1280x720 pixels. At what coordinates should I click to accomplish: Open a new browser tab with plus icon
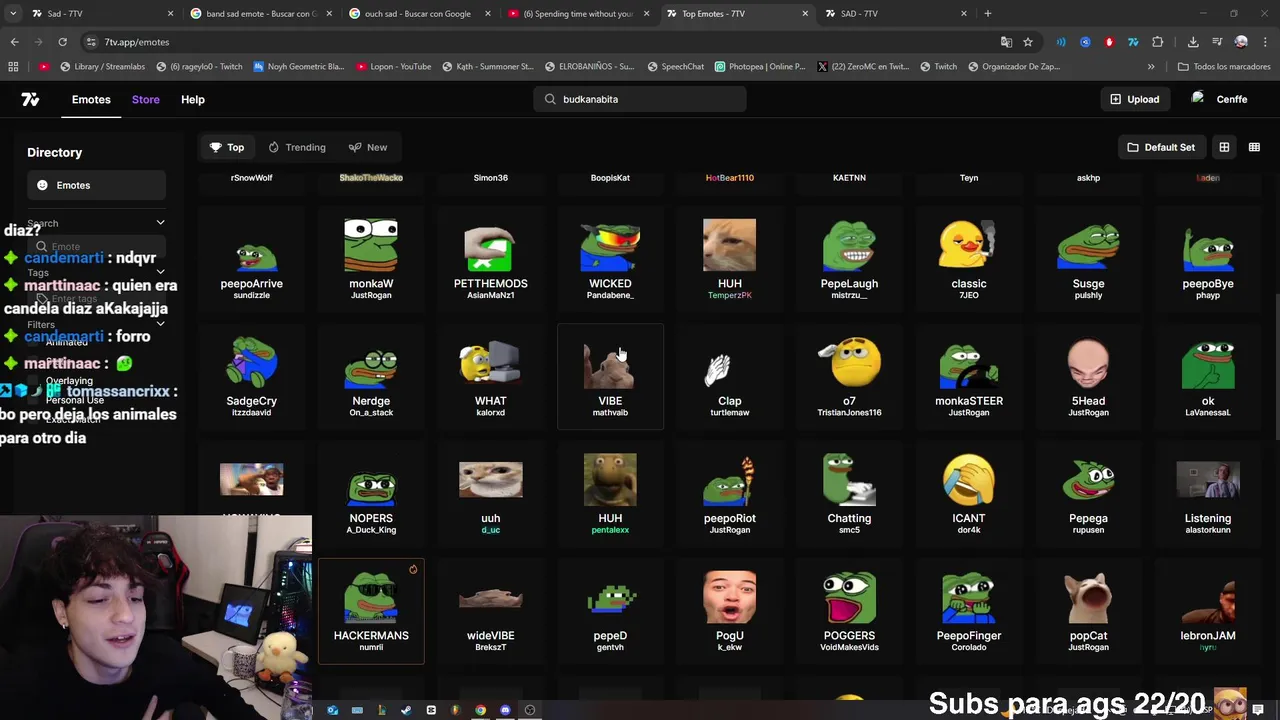click(x=988, y=13)
